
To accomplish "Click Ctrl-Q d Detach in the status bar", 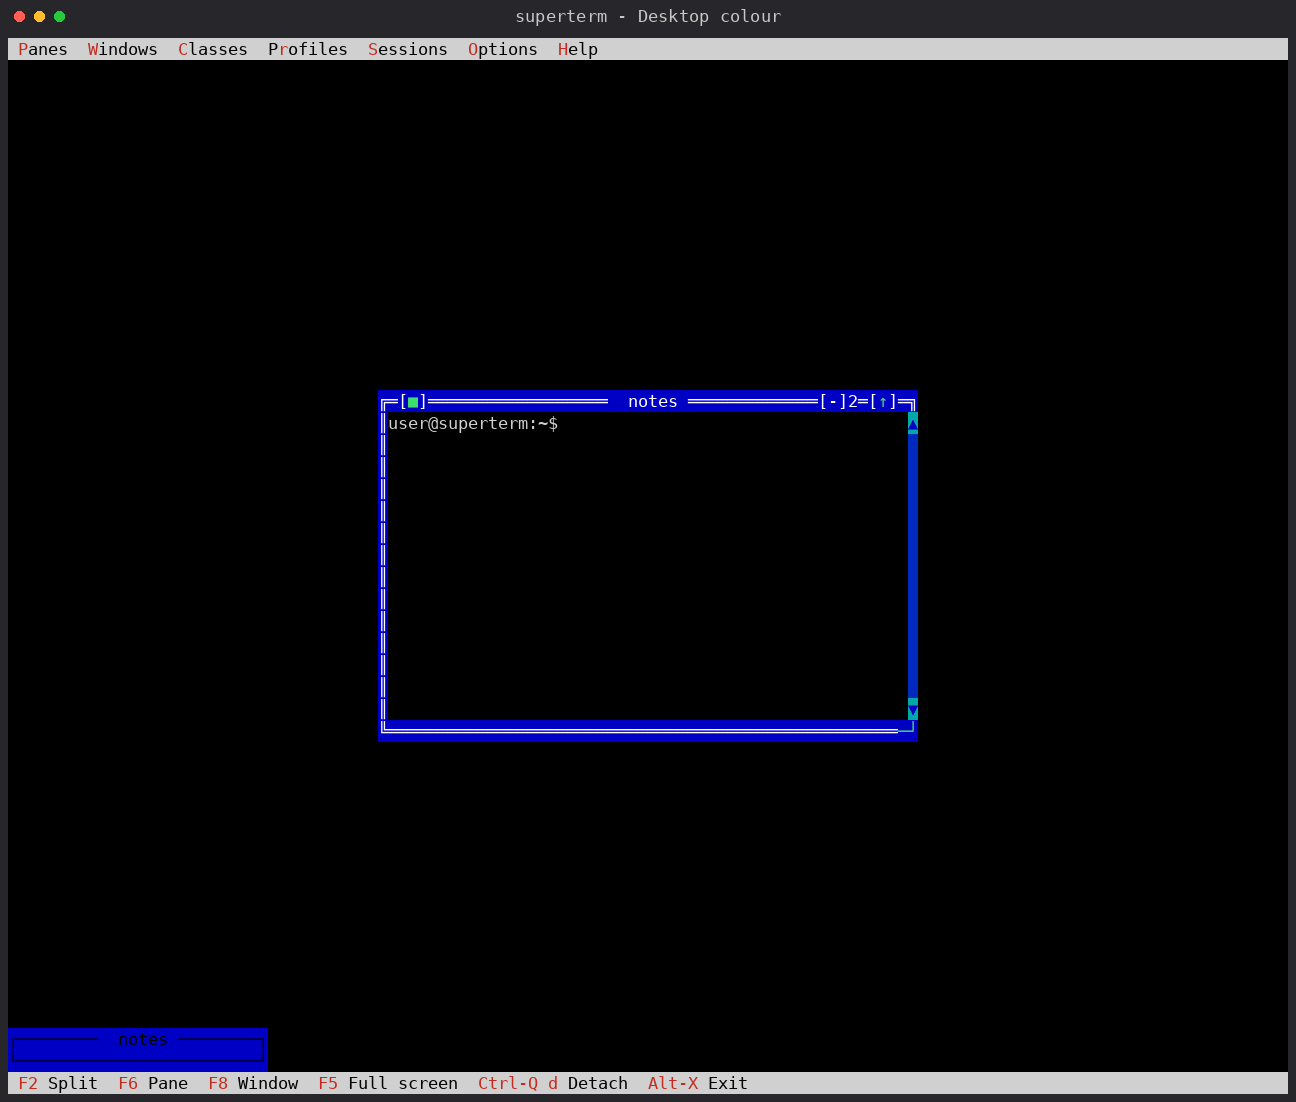I will [x=553, y=1083].
